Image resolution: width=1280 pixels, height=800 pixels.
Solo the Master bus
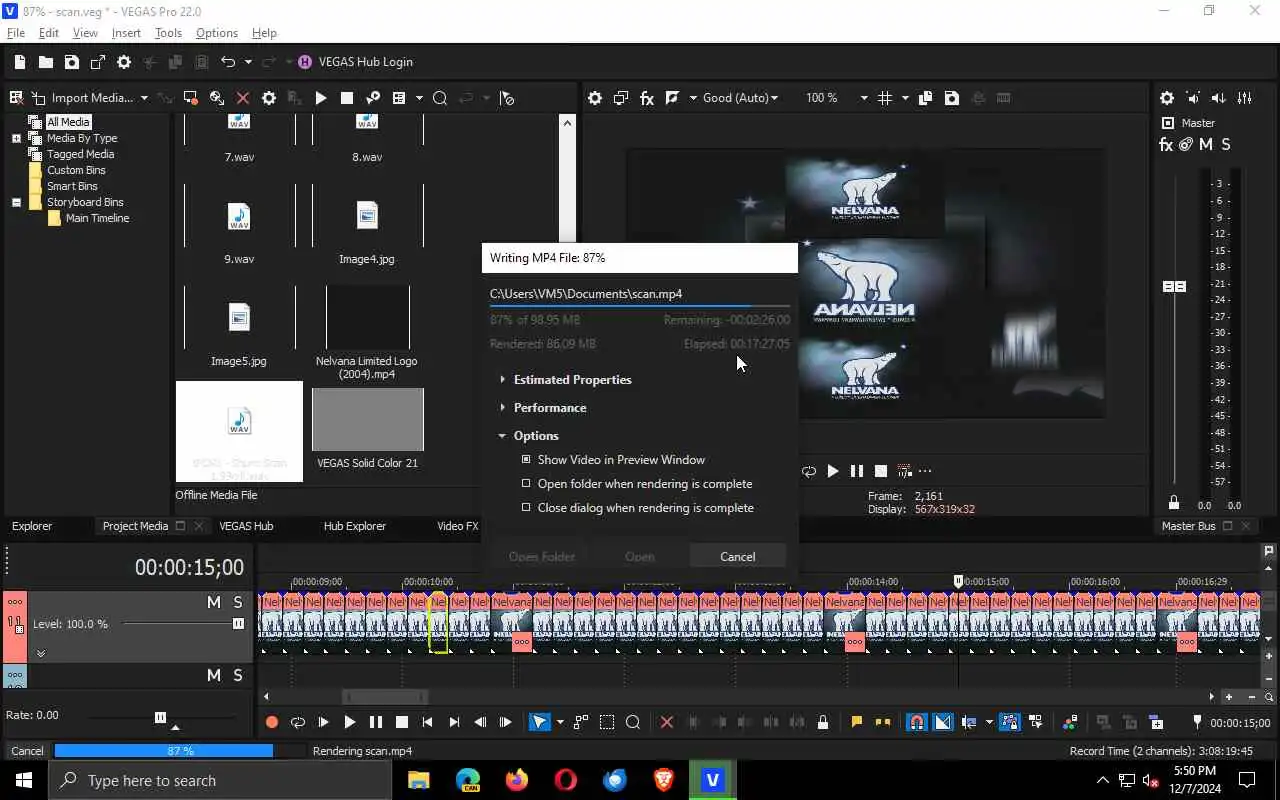click(1226, 145)
